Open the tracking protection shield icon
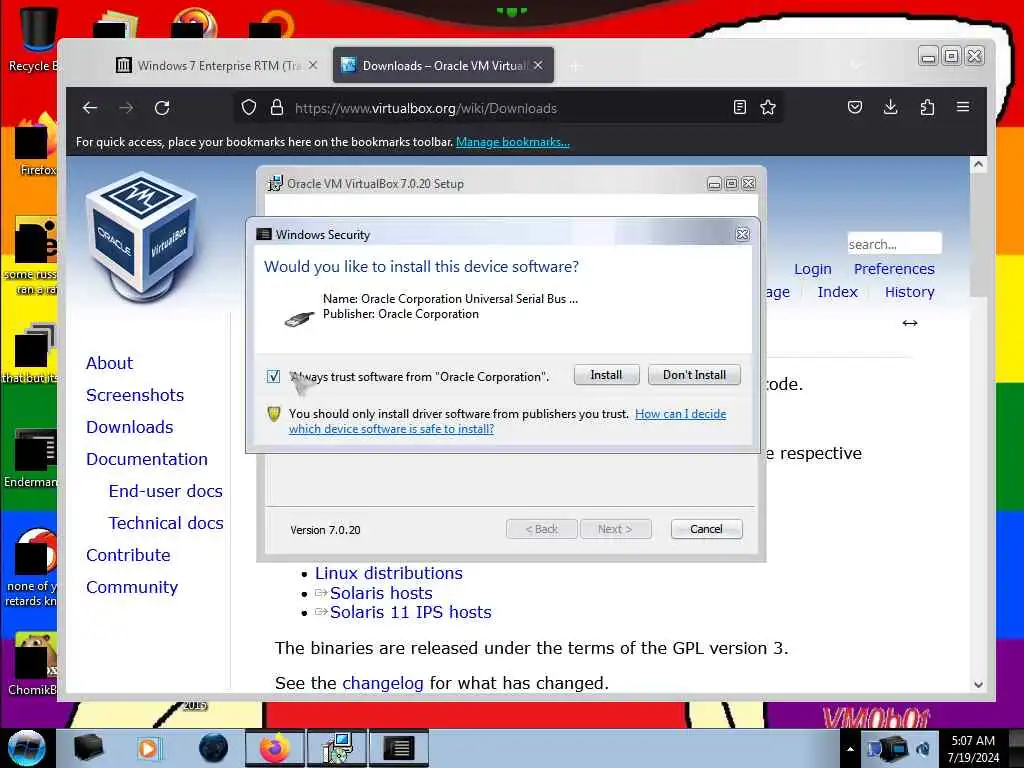Image resolution: width=1024 pixels, height=768 pixels. [x=249, y=108]
